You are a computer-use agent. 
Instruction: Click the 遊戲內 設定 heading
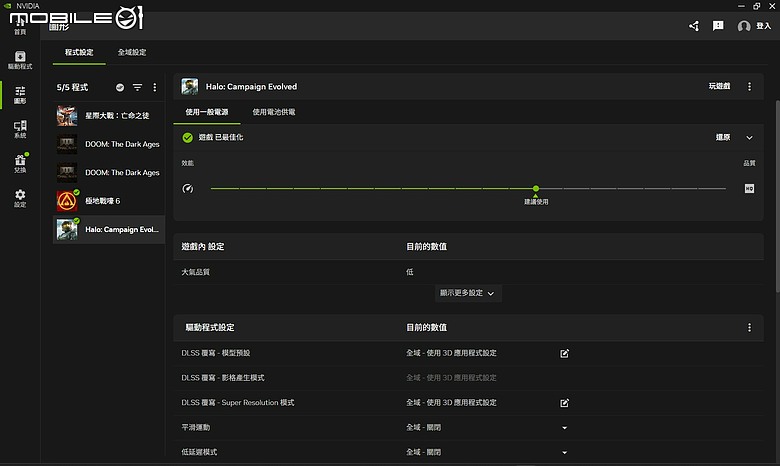[202, 247]
